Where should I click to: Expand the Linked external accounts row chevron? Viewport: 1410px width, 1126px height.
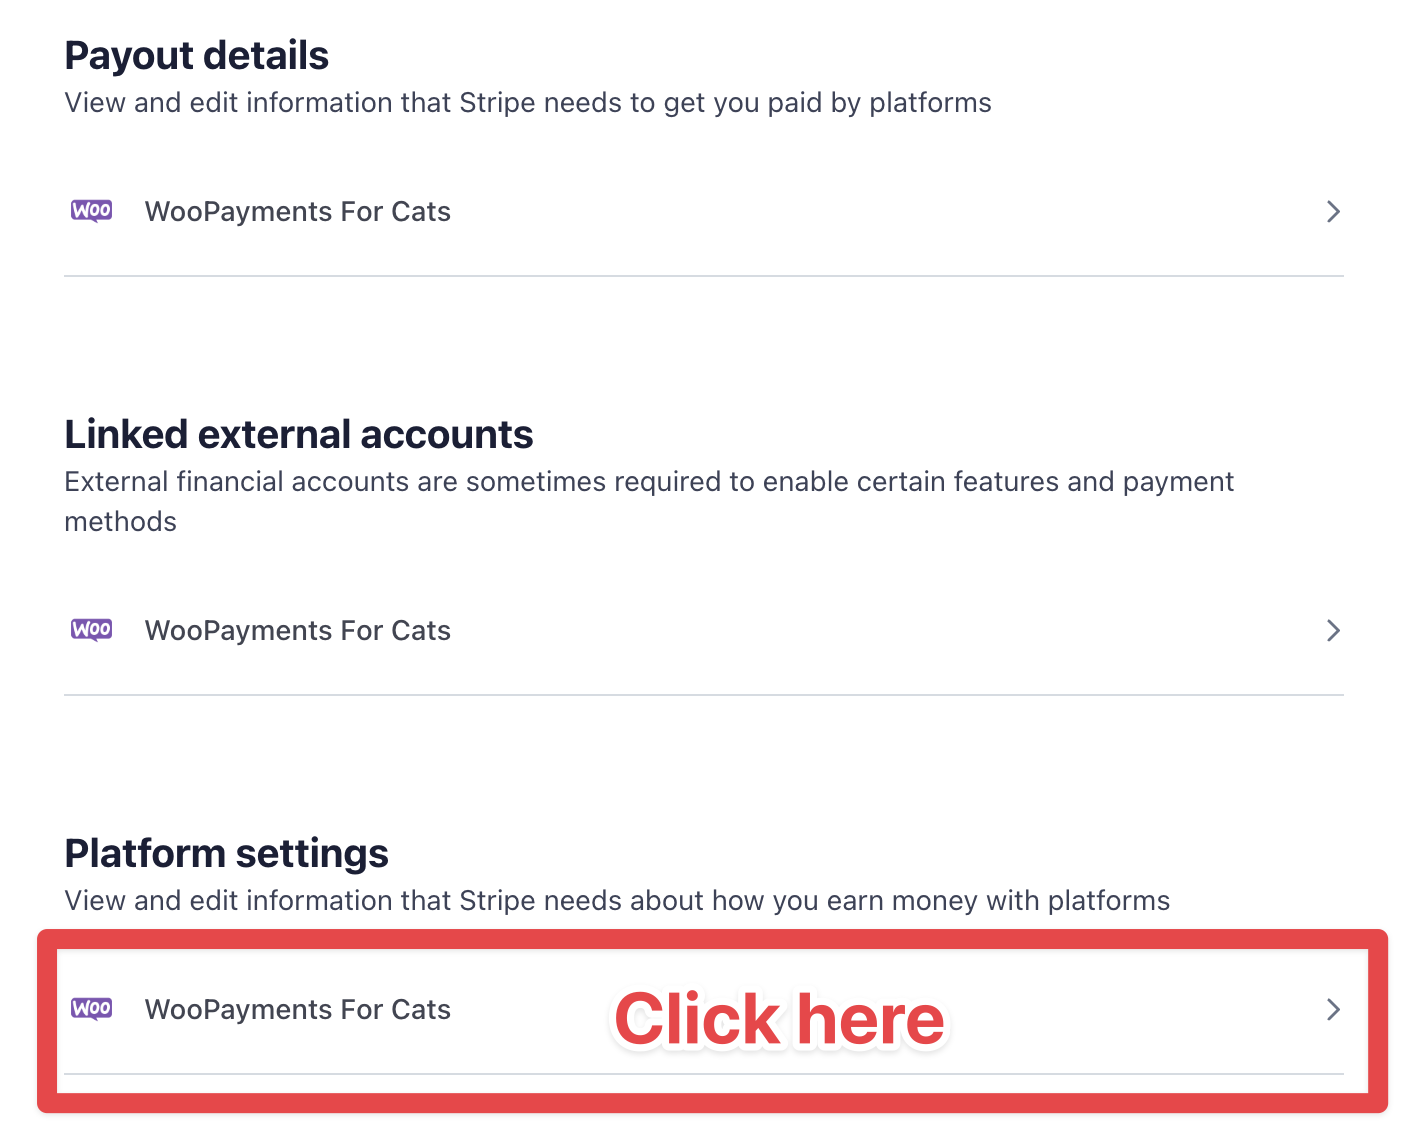click(1332, 630)
